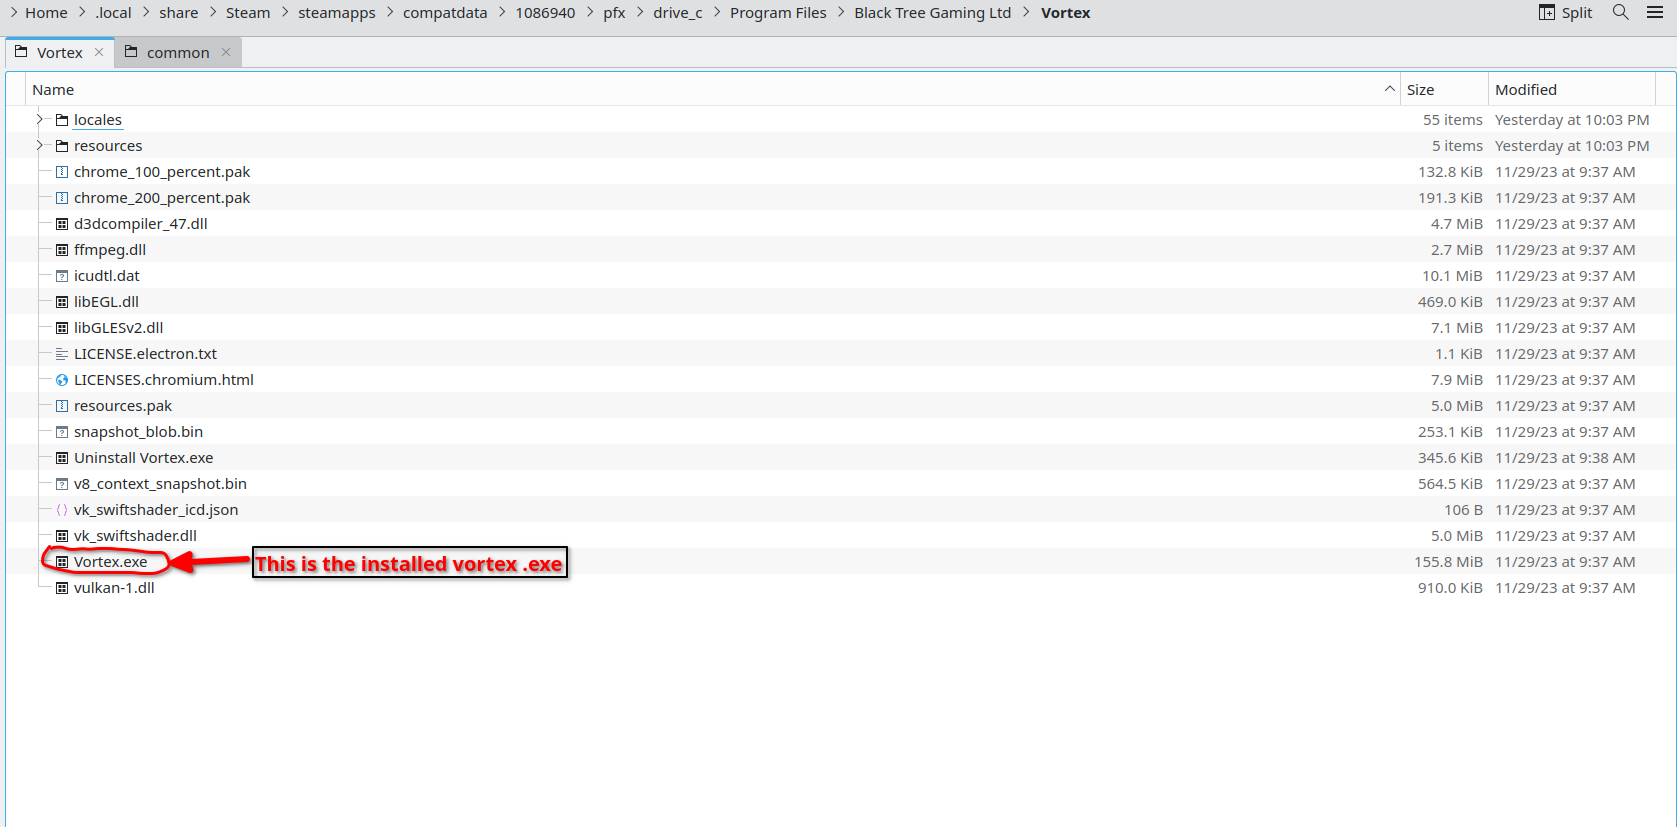Open breadcrumb chevron before Program Files
Screen dimensions: 1677x827
(717, 12)
